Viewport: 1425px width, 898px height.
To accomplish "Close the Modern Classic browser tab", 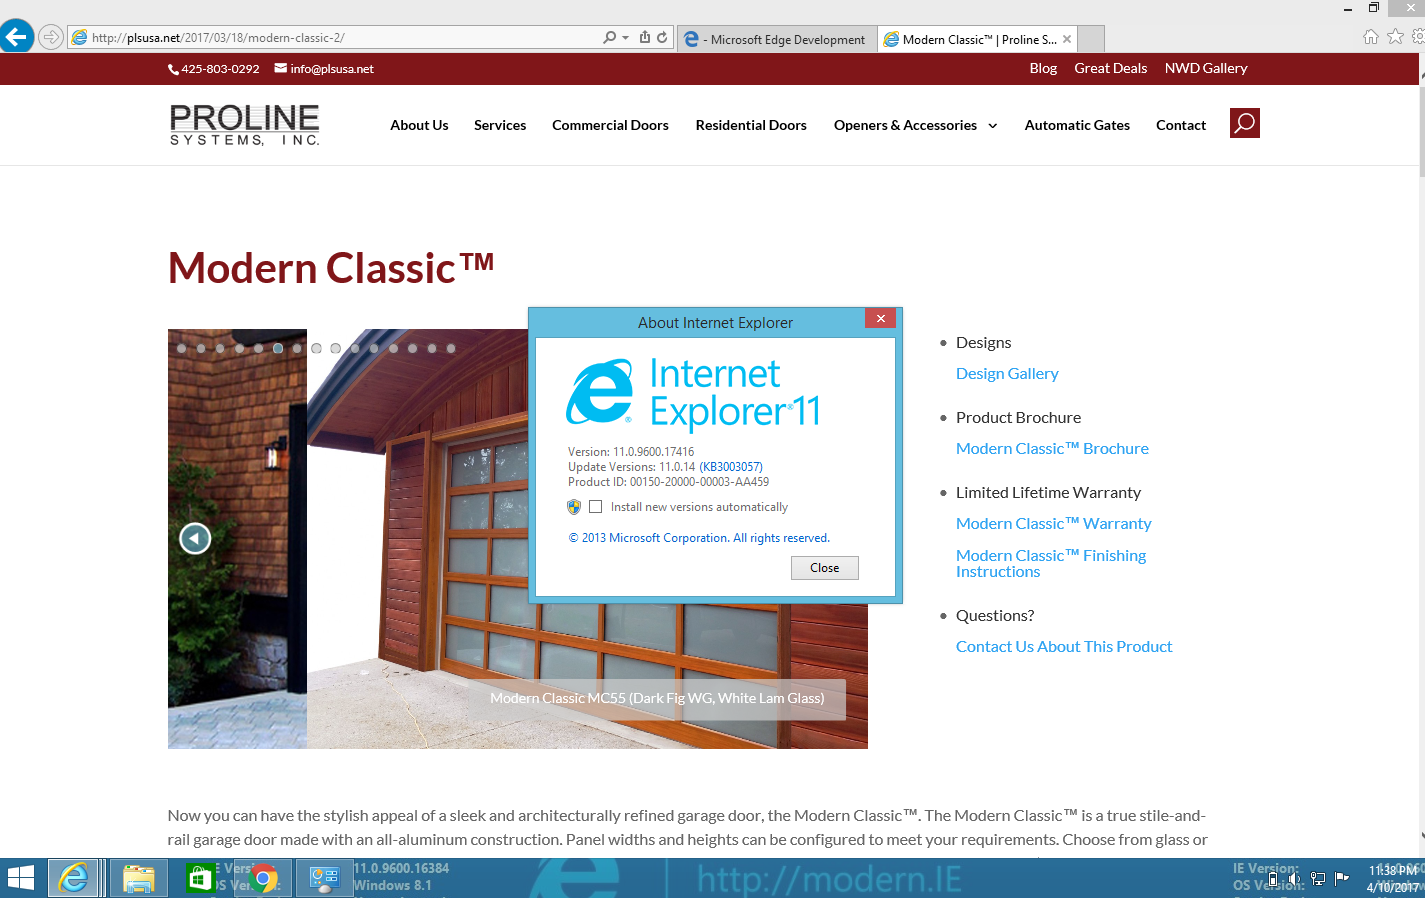I will click(1067, 39).
